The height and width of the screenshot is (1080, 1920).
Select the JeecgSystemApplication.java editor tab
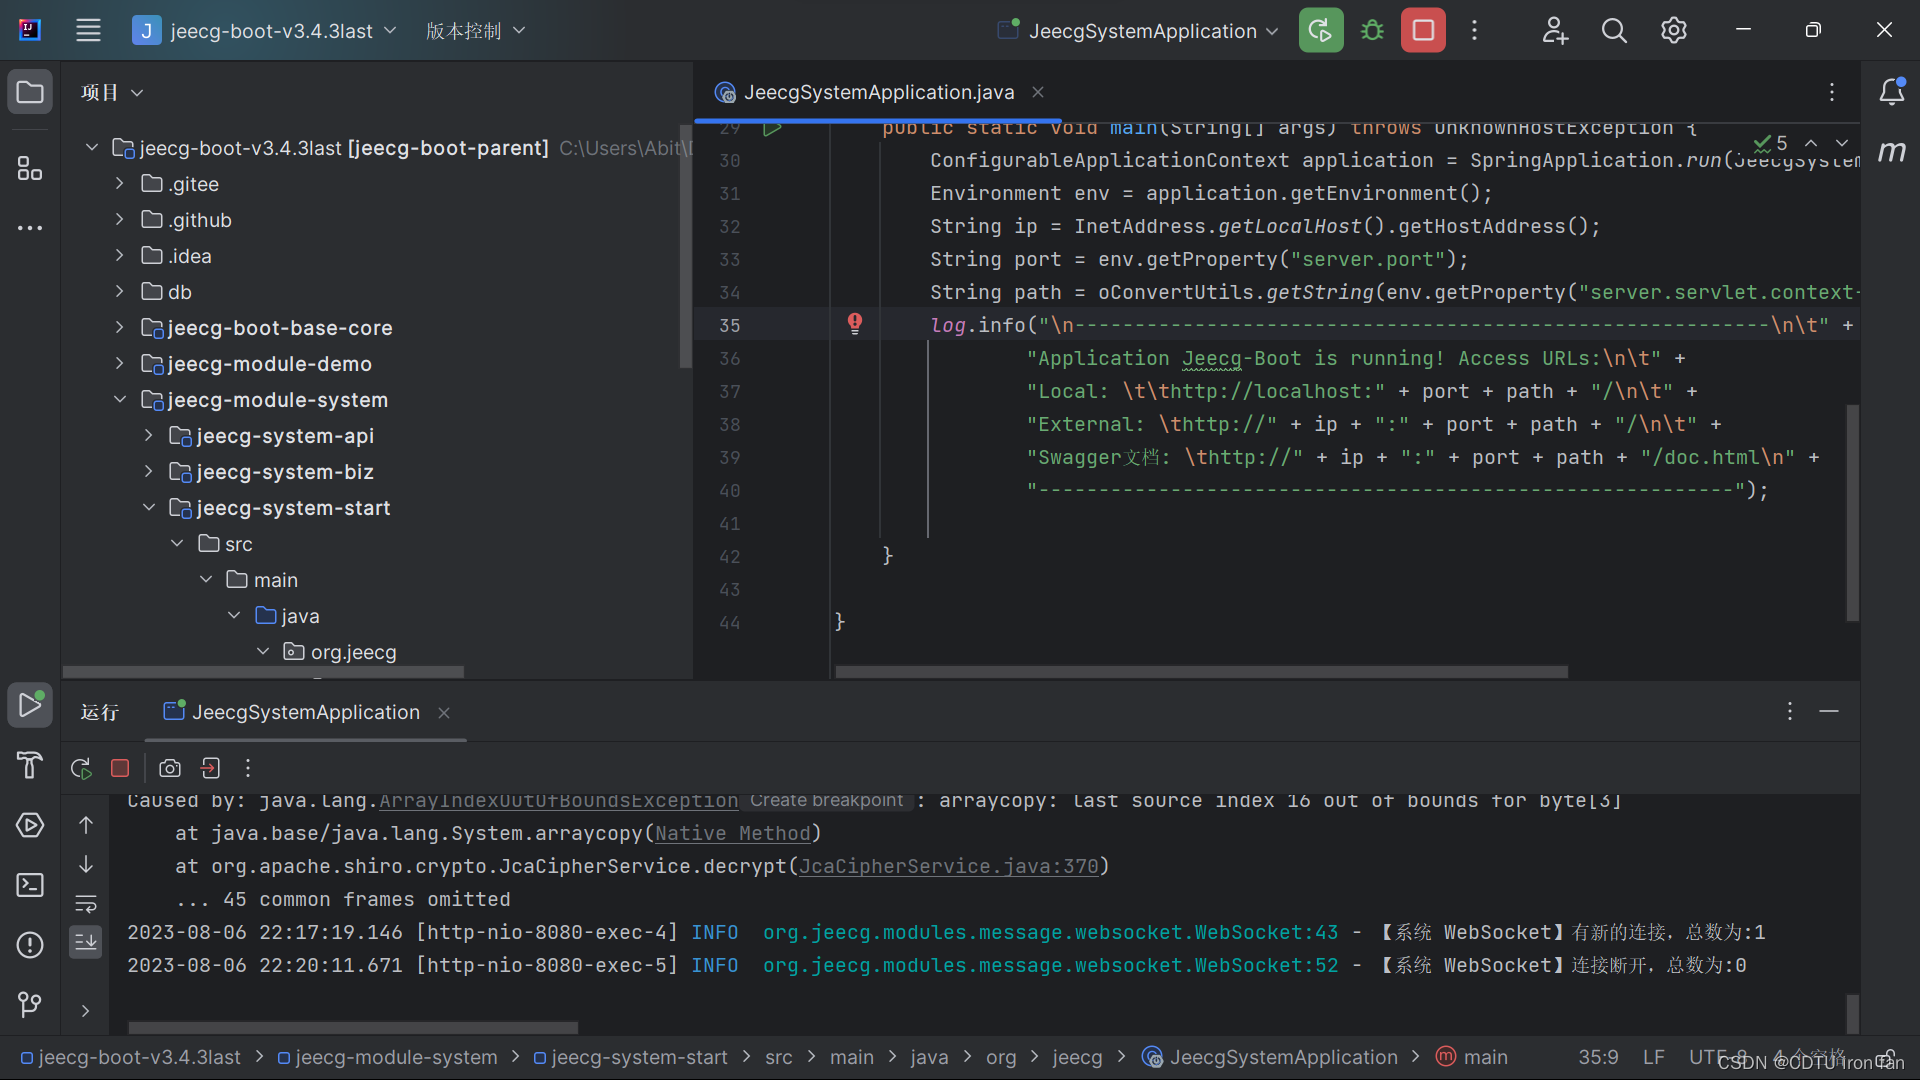(x=878, y=92)
